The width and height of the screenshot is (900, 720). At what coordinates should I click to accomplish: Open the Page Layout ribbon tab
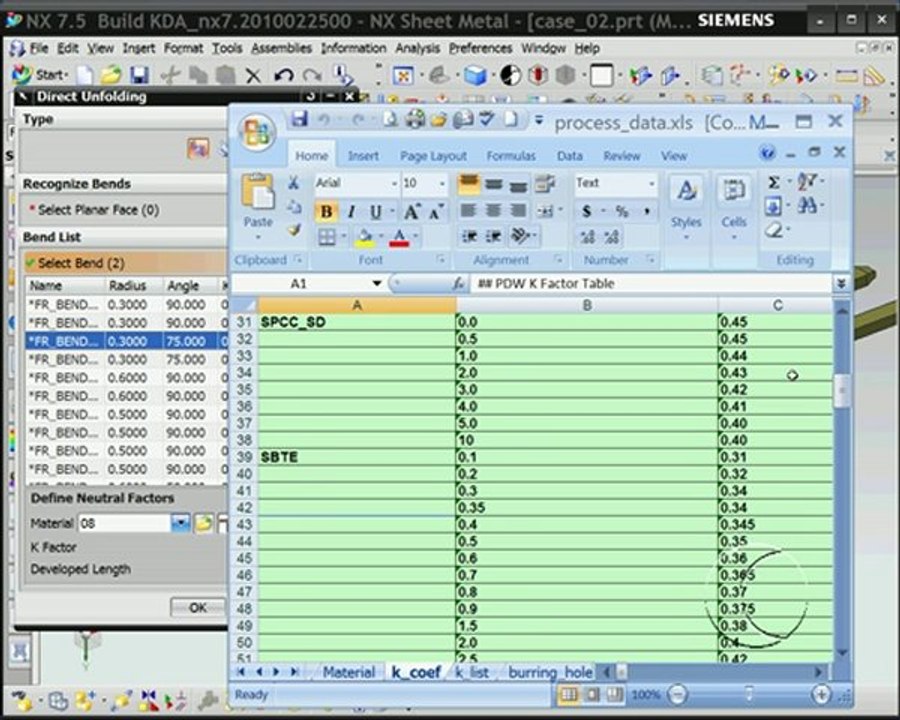(433, 156)
